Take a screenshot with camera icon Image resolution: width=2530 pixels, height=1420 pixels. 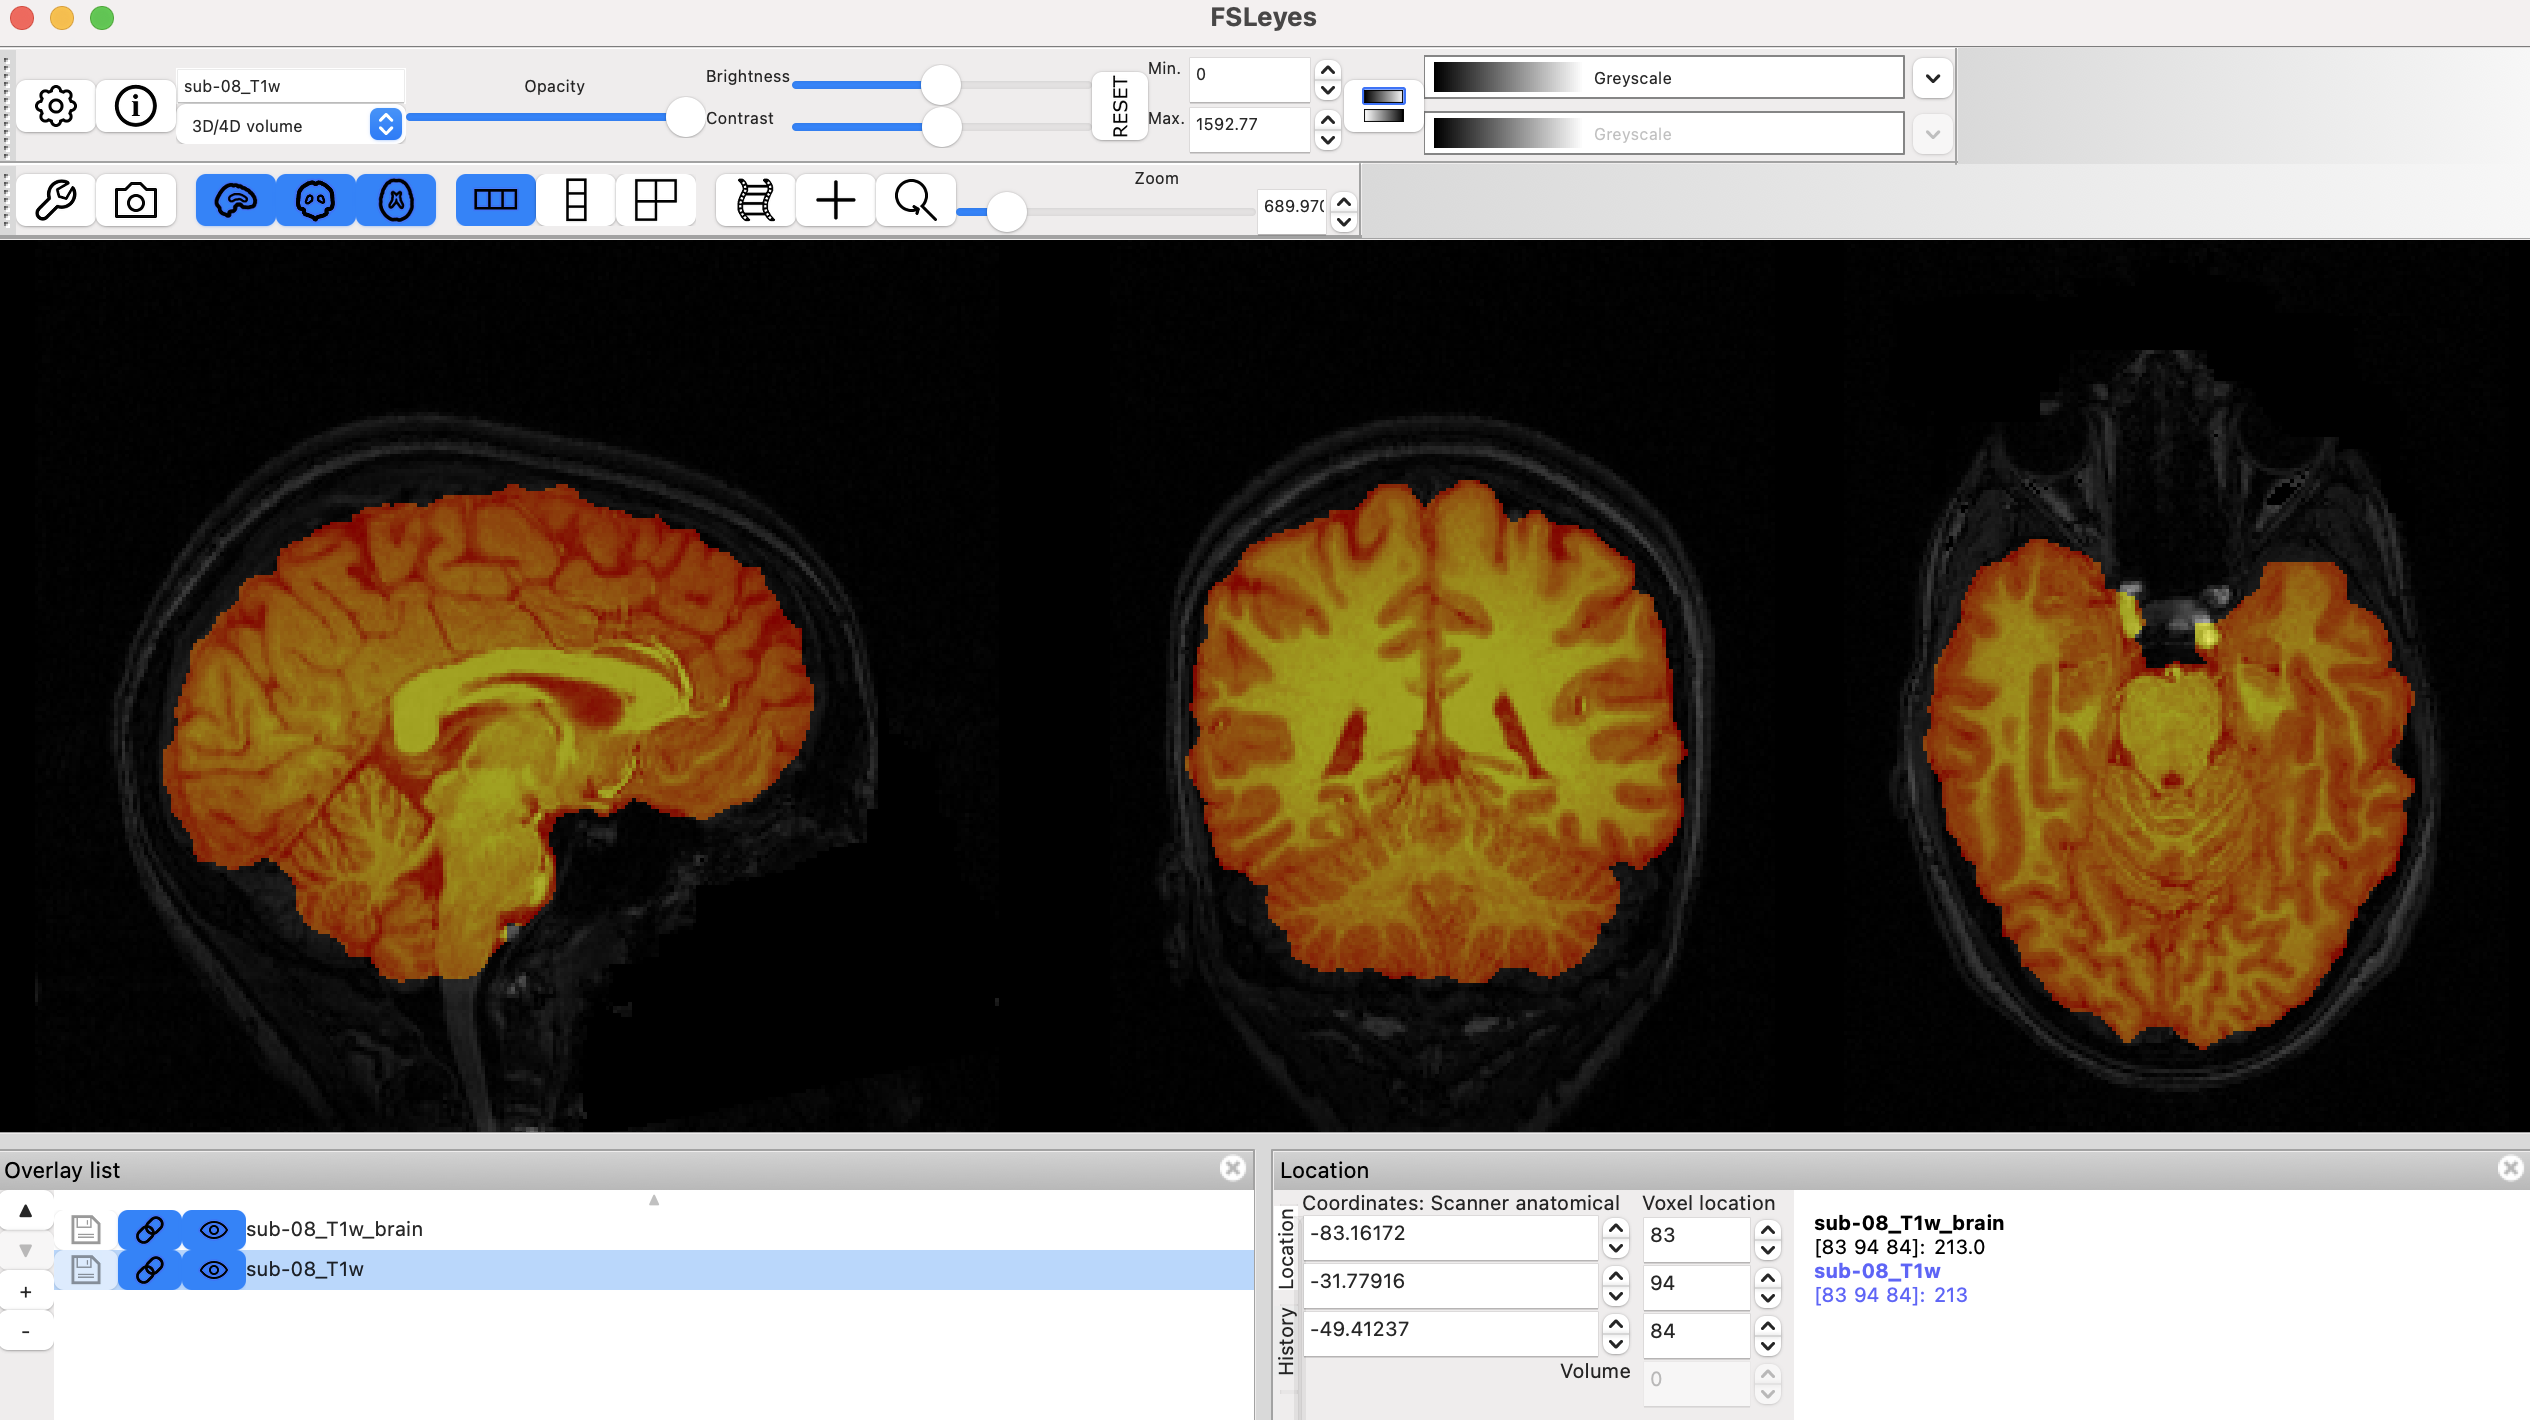click(x=136, y=200)
